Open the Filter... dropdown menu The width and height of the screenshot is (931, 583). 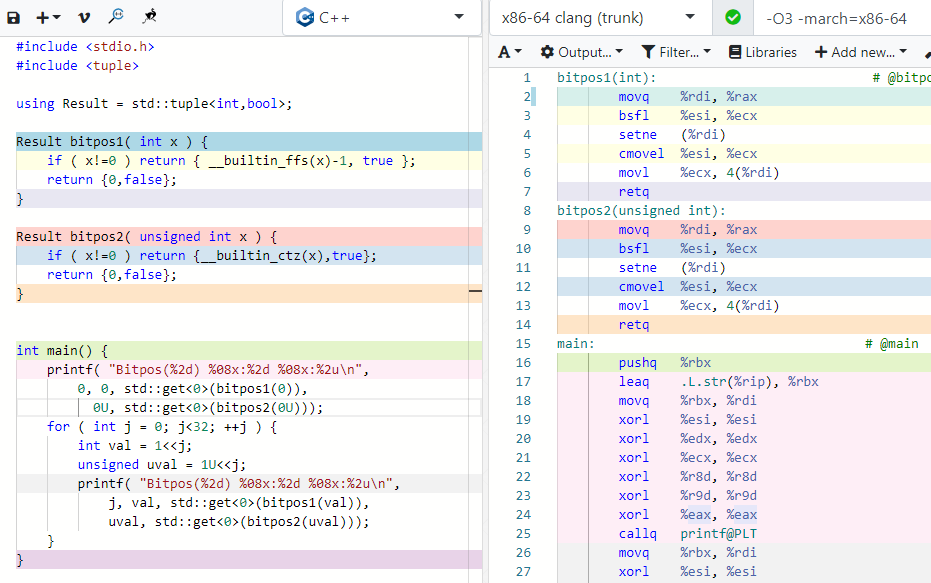tap(676, 52)
